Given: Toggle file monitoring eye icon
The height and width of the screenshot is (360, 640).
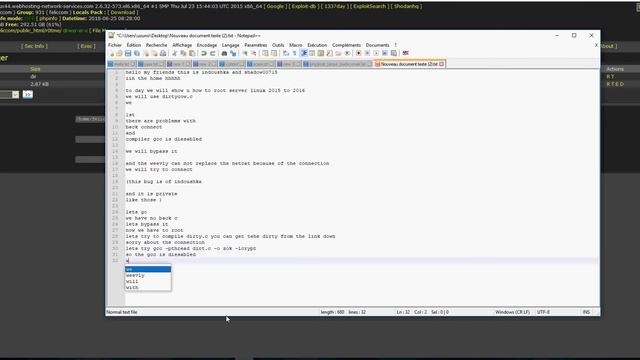Looking at the screenshot, I should click(347, 53).
